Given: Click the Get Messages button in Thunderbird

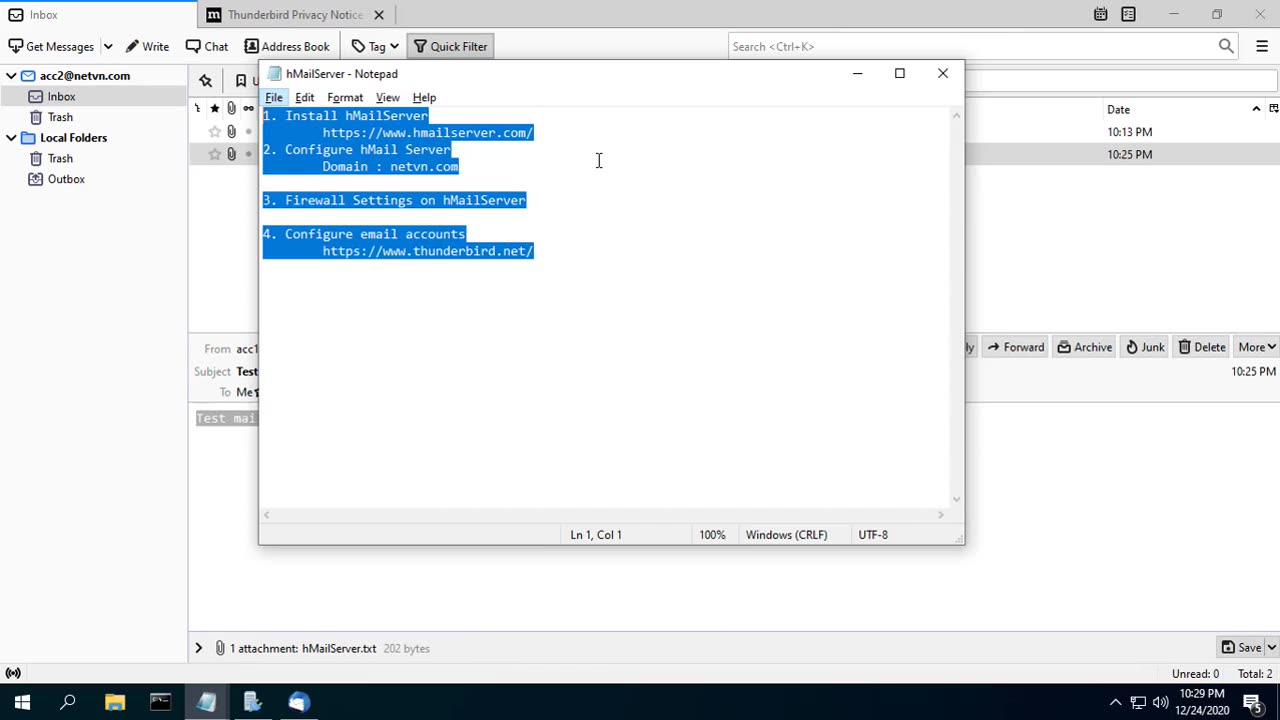Looking at the screenshot, I should [x=51, y=46].
